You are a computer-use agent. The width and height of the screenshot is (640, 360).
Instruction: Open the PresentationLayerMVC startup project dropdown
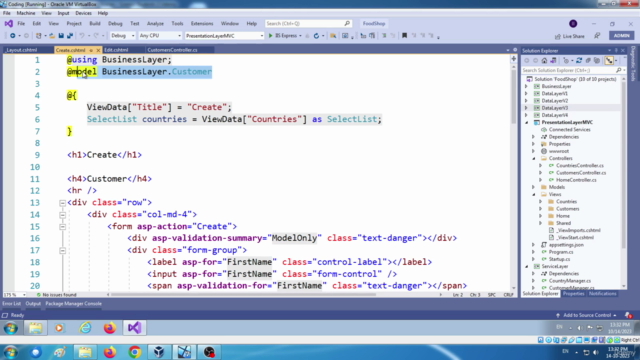click(x=224, y=36)
